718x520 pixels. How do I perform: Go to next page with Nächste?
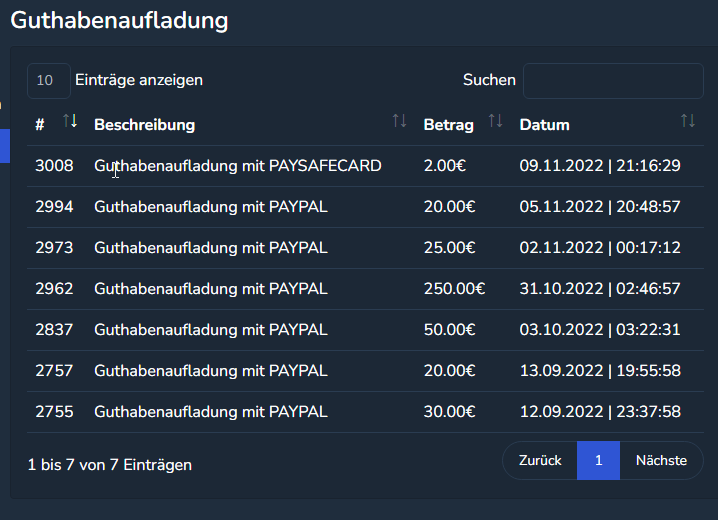pos(661,461)
